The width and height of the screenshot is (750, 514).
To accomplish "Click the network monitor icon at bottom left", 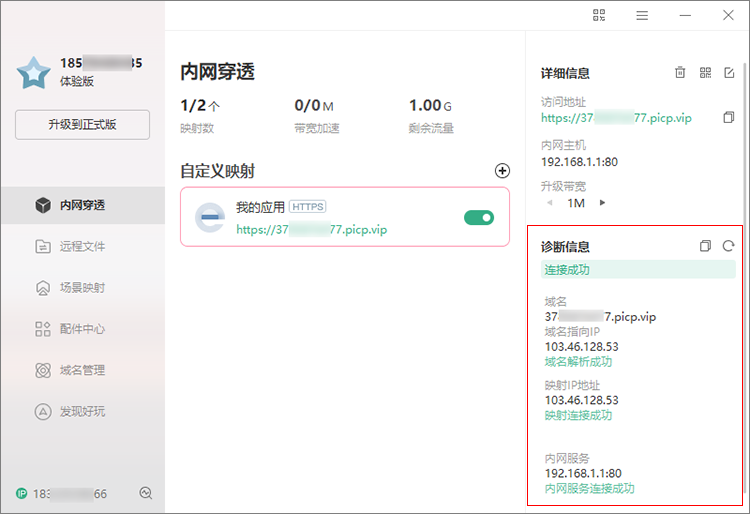I will (x=146, y=493).
